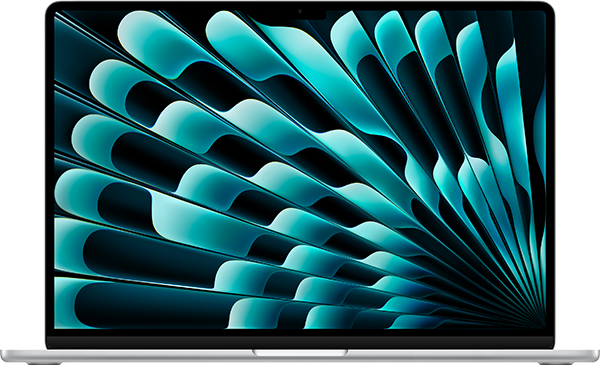Click the thumb groove cutout on laptop base
Screen dimensions: 600x365
[x=300, y=352]
